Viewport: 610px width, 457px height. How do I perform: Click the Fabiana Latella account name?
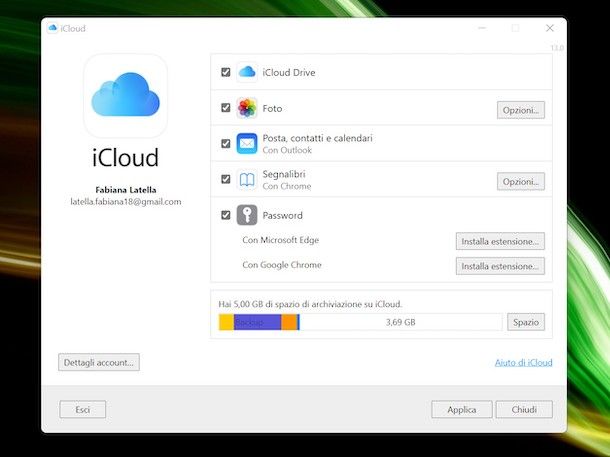pos(126,190)
